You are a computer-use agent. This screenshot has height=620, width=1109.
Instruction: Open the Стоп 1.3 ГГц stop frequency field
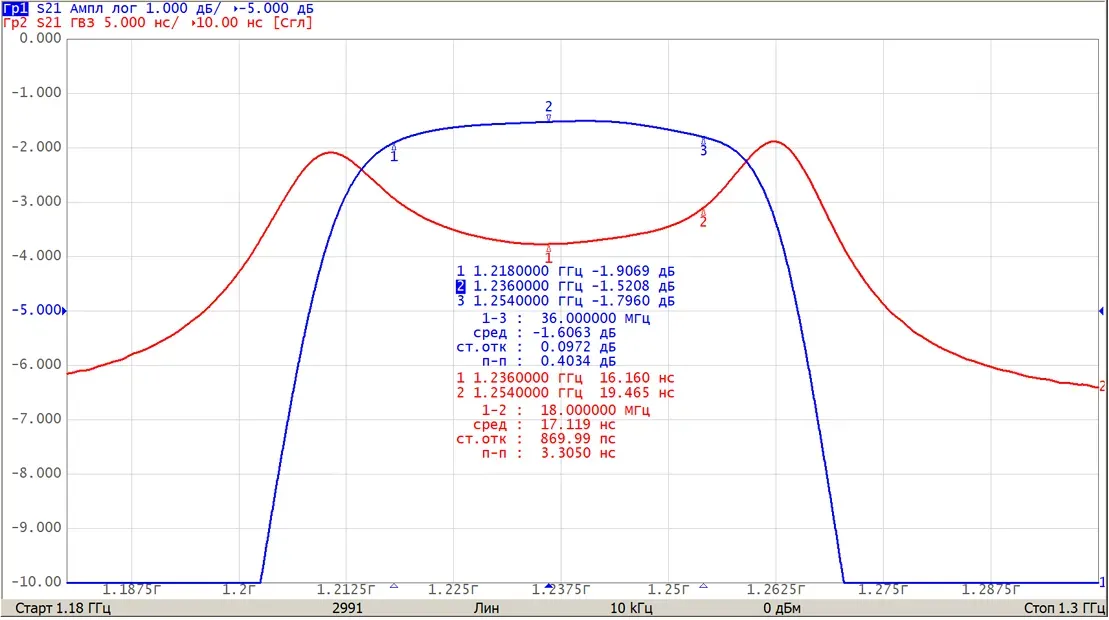pyautogui.click(x=1064, y=609)
